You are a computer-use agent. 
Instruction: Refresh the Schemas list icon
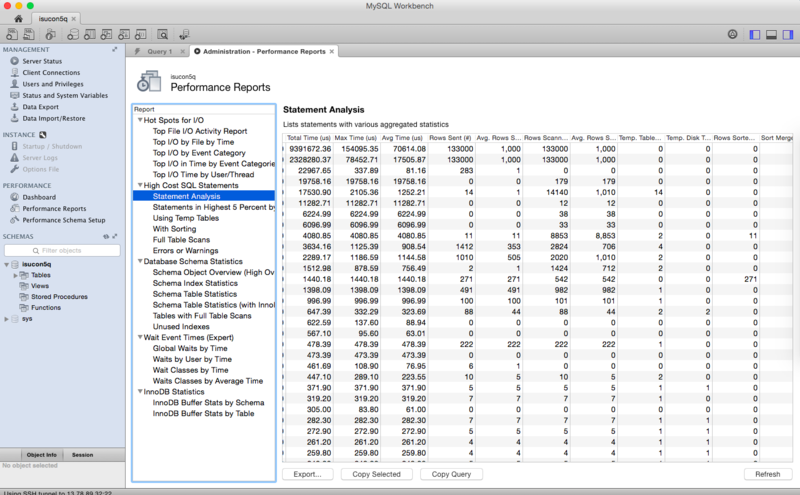click(106, 236)
